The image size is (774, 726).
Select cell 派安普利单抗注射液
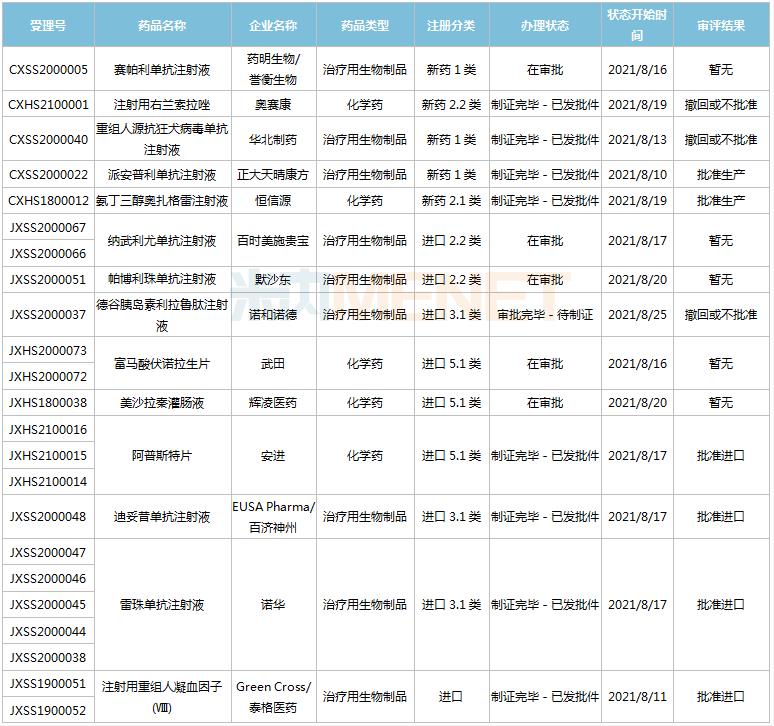(162, 174)
